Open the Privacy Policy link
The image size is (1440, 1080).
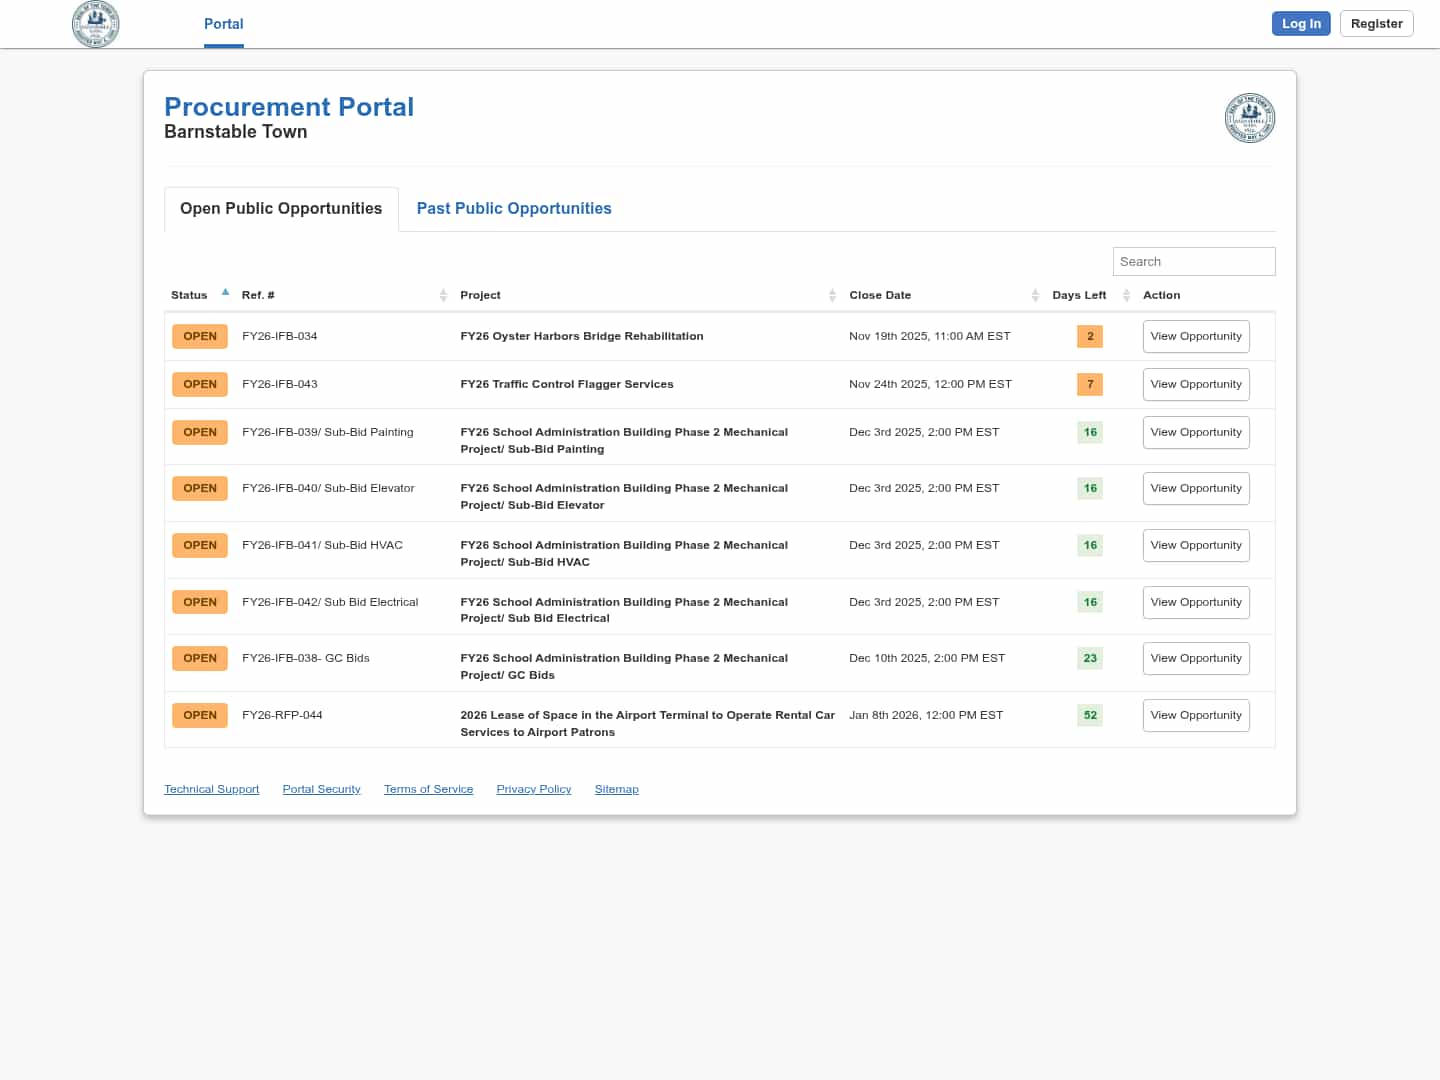tap(534, 790)
